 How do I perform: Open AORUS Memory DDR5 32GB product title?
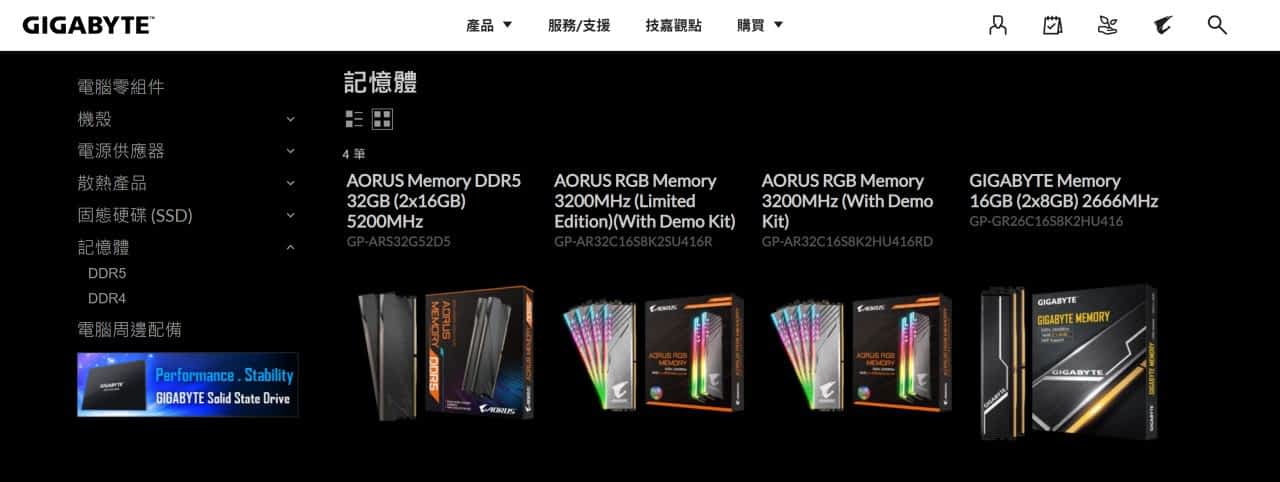(434, 201)
